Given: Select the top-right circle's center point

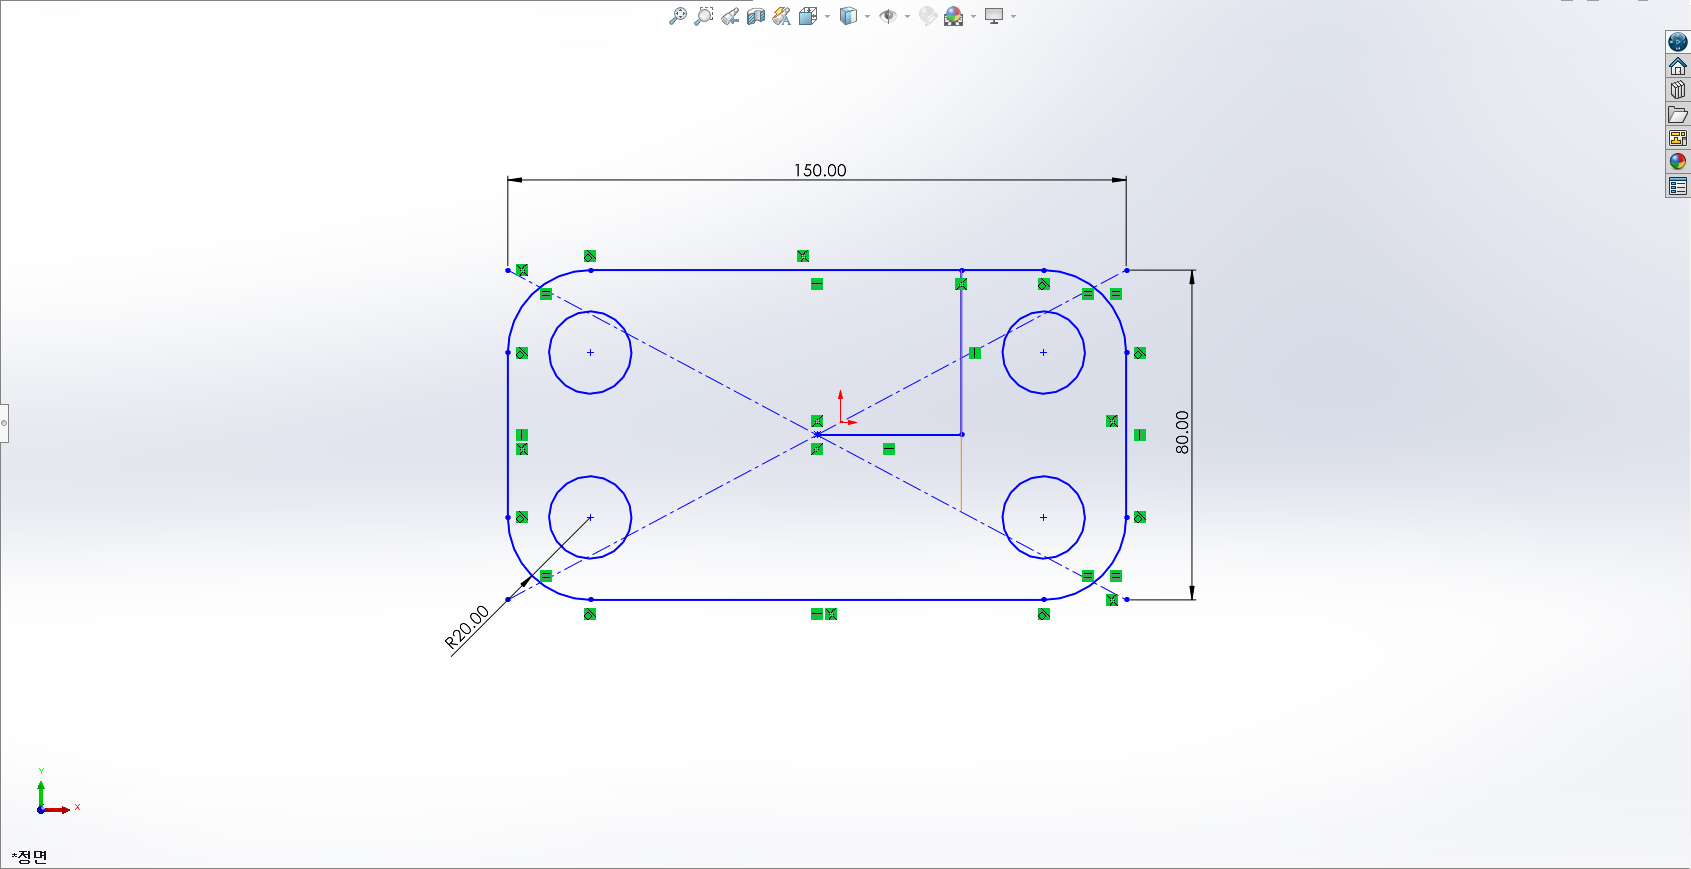Looking at the screenshot, I should point(1043,352).
